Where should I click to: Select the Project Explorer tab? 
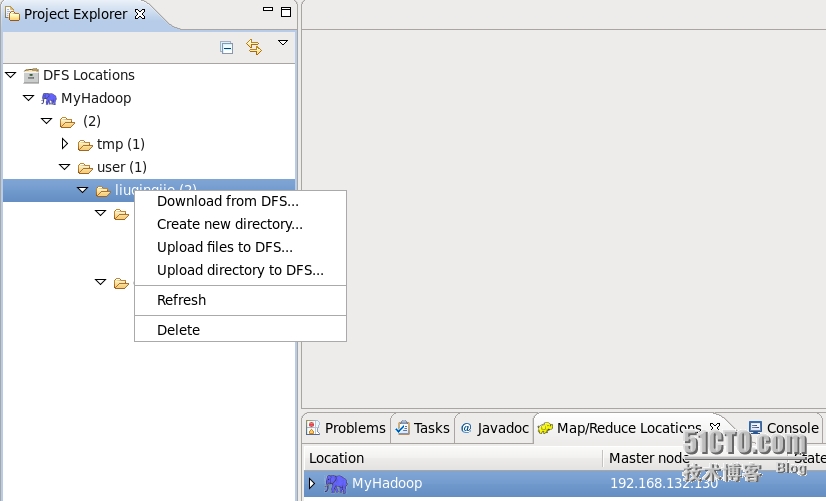click(75, 14)
